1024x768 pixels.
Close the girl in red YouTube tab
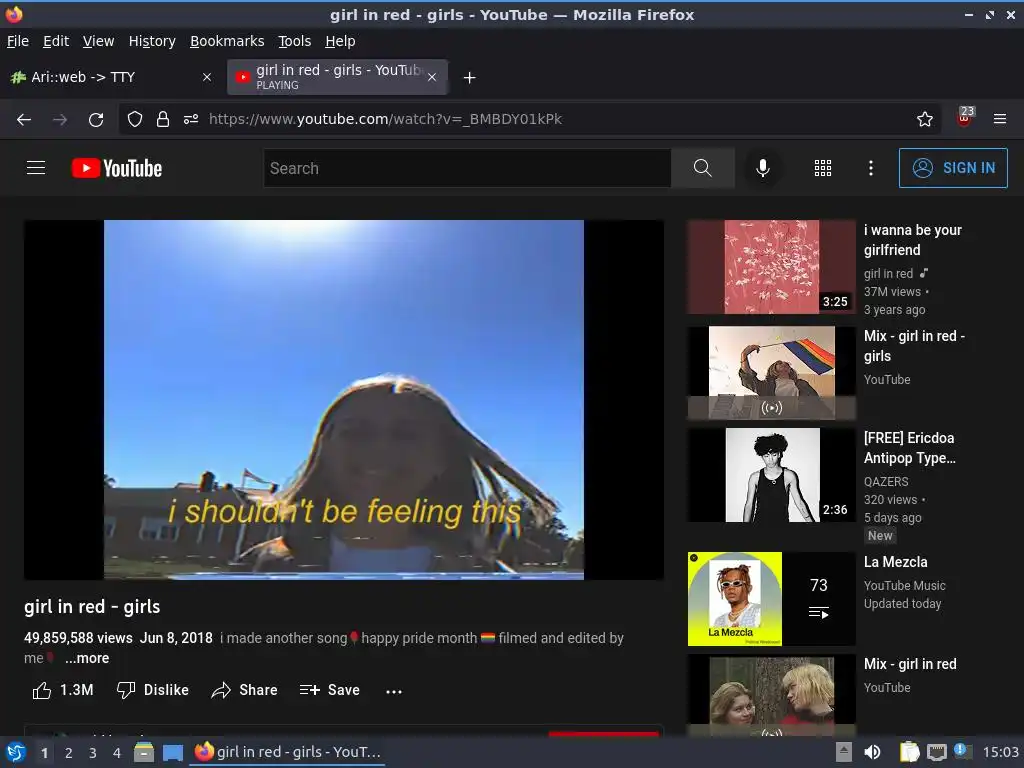[432, 77]
